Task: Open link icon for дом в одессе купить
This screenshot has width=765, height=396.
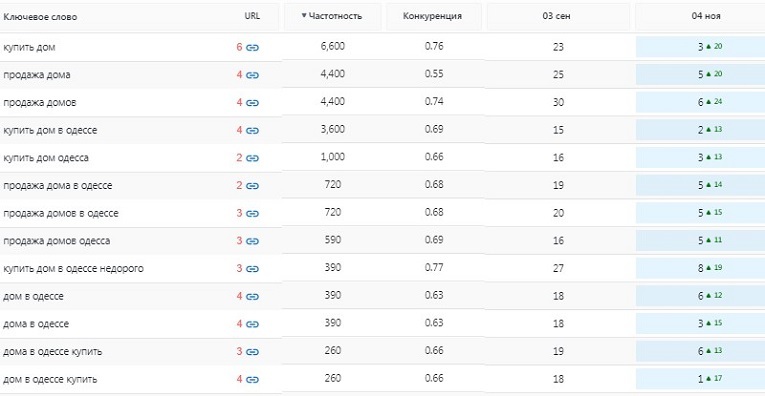Action: [252, 379]
